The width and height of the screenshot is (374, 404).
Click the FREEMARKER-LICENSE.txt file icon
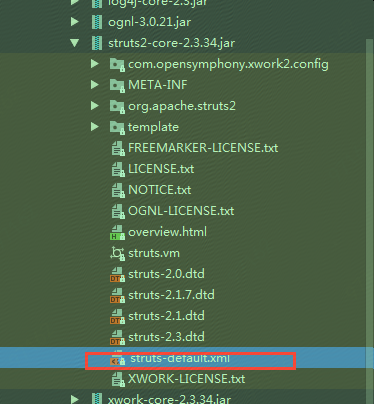(x=118, y=148)
